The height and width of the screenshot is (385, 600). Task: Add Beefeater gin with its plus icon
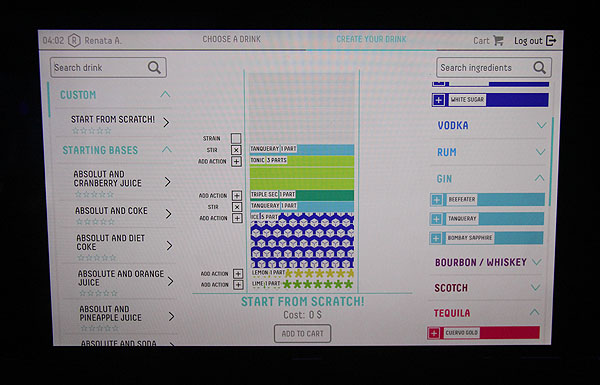[437, 200]
